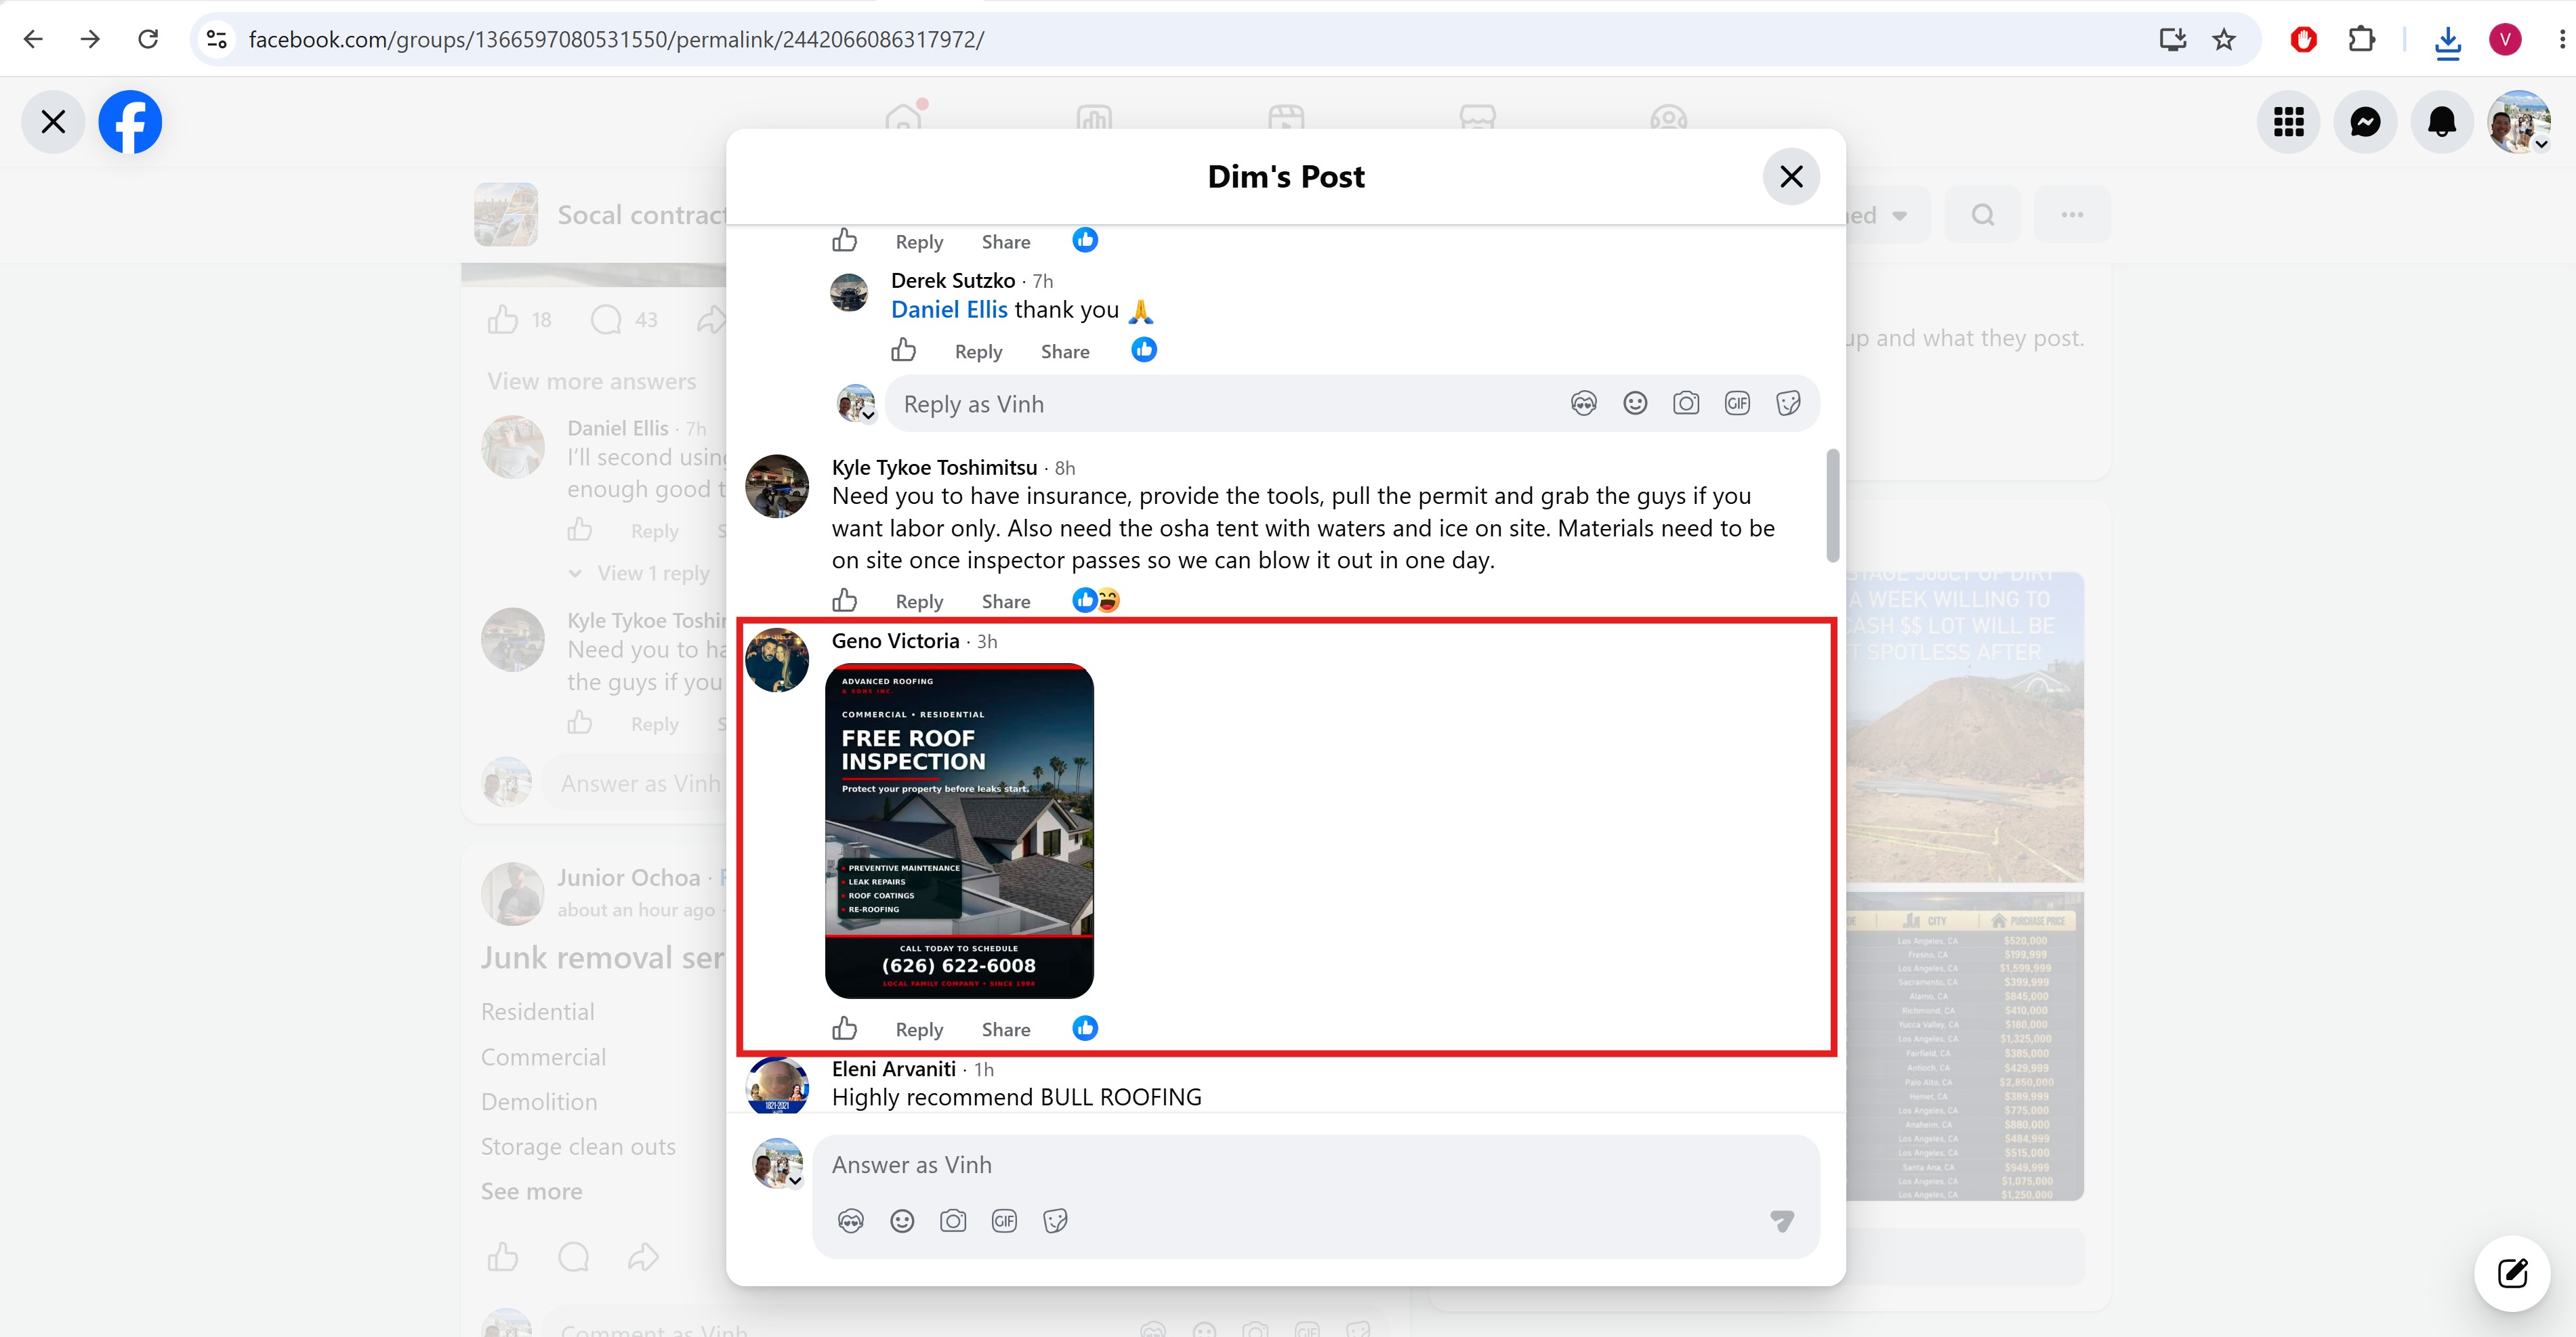Switch commenting identity next to Answer as Vinh

[778, 1165]
